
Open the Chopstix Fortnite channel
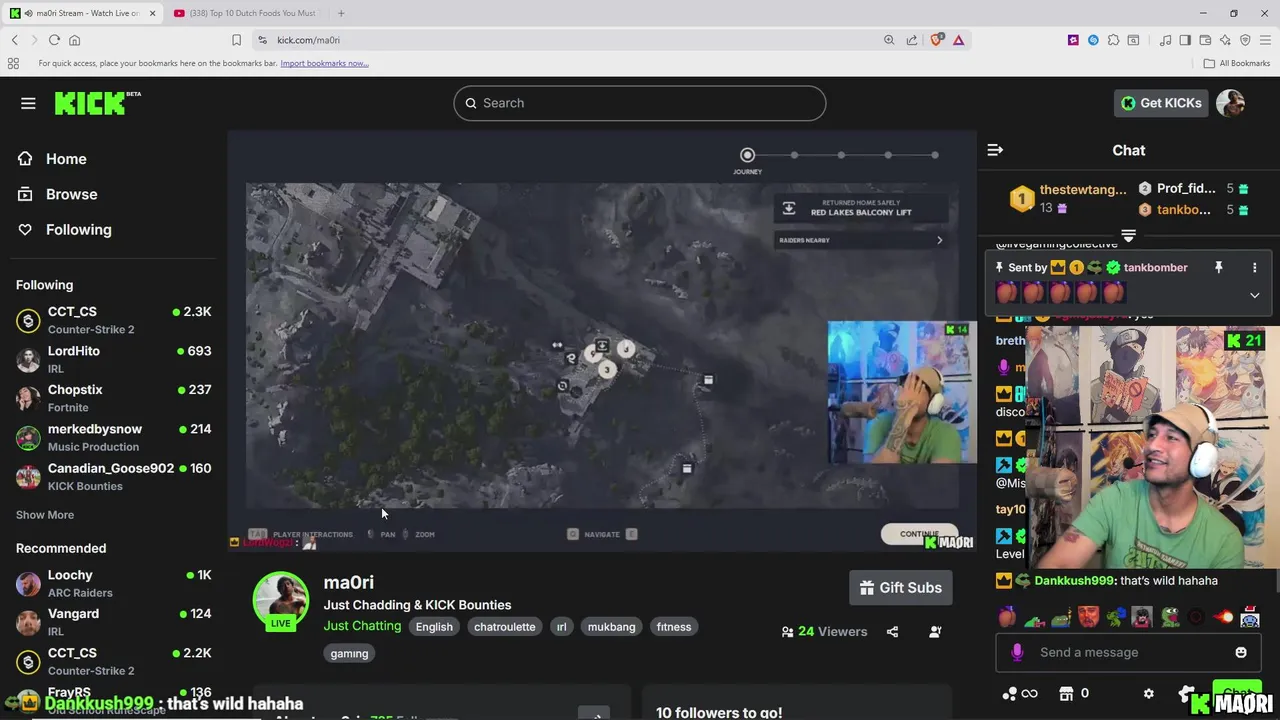point(113,398)
